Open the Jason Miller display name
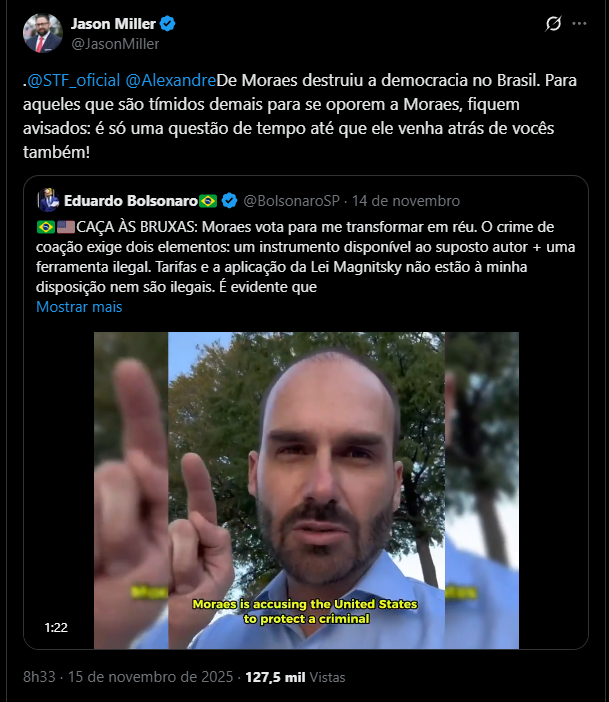Viewport: 609px width, 702px height. tap(113, 23)
